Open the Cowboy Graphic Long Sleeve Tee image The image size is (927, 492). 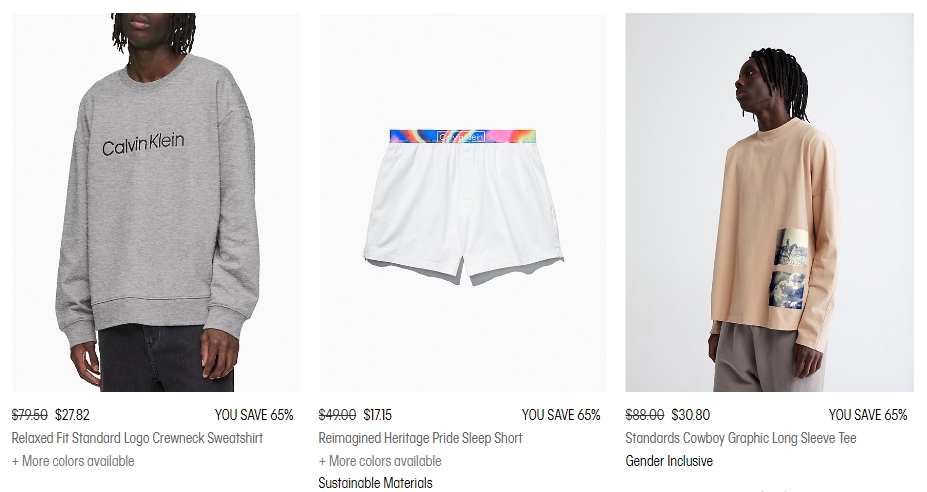(x=770, y=202)
